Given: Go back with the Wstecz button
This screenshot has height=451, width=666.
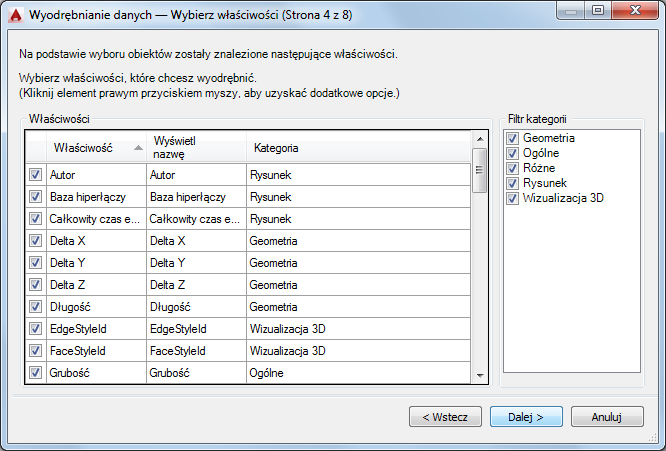Looking at the screenshot, I should (x=445, y=417).
